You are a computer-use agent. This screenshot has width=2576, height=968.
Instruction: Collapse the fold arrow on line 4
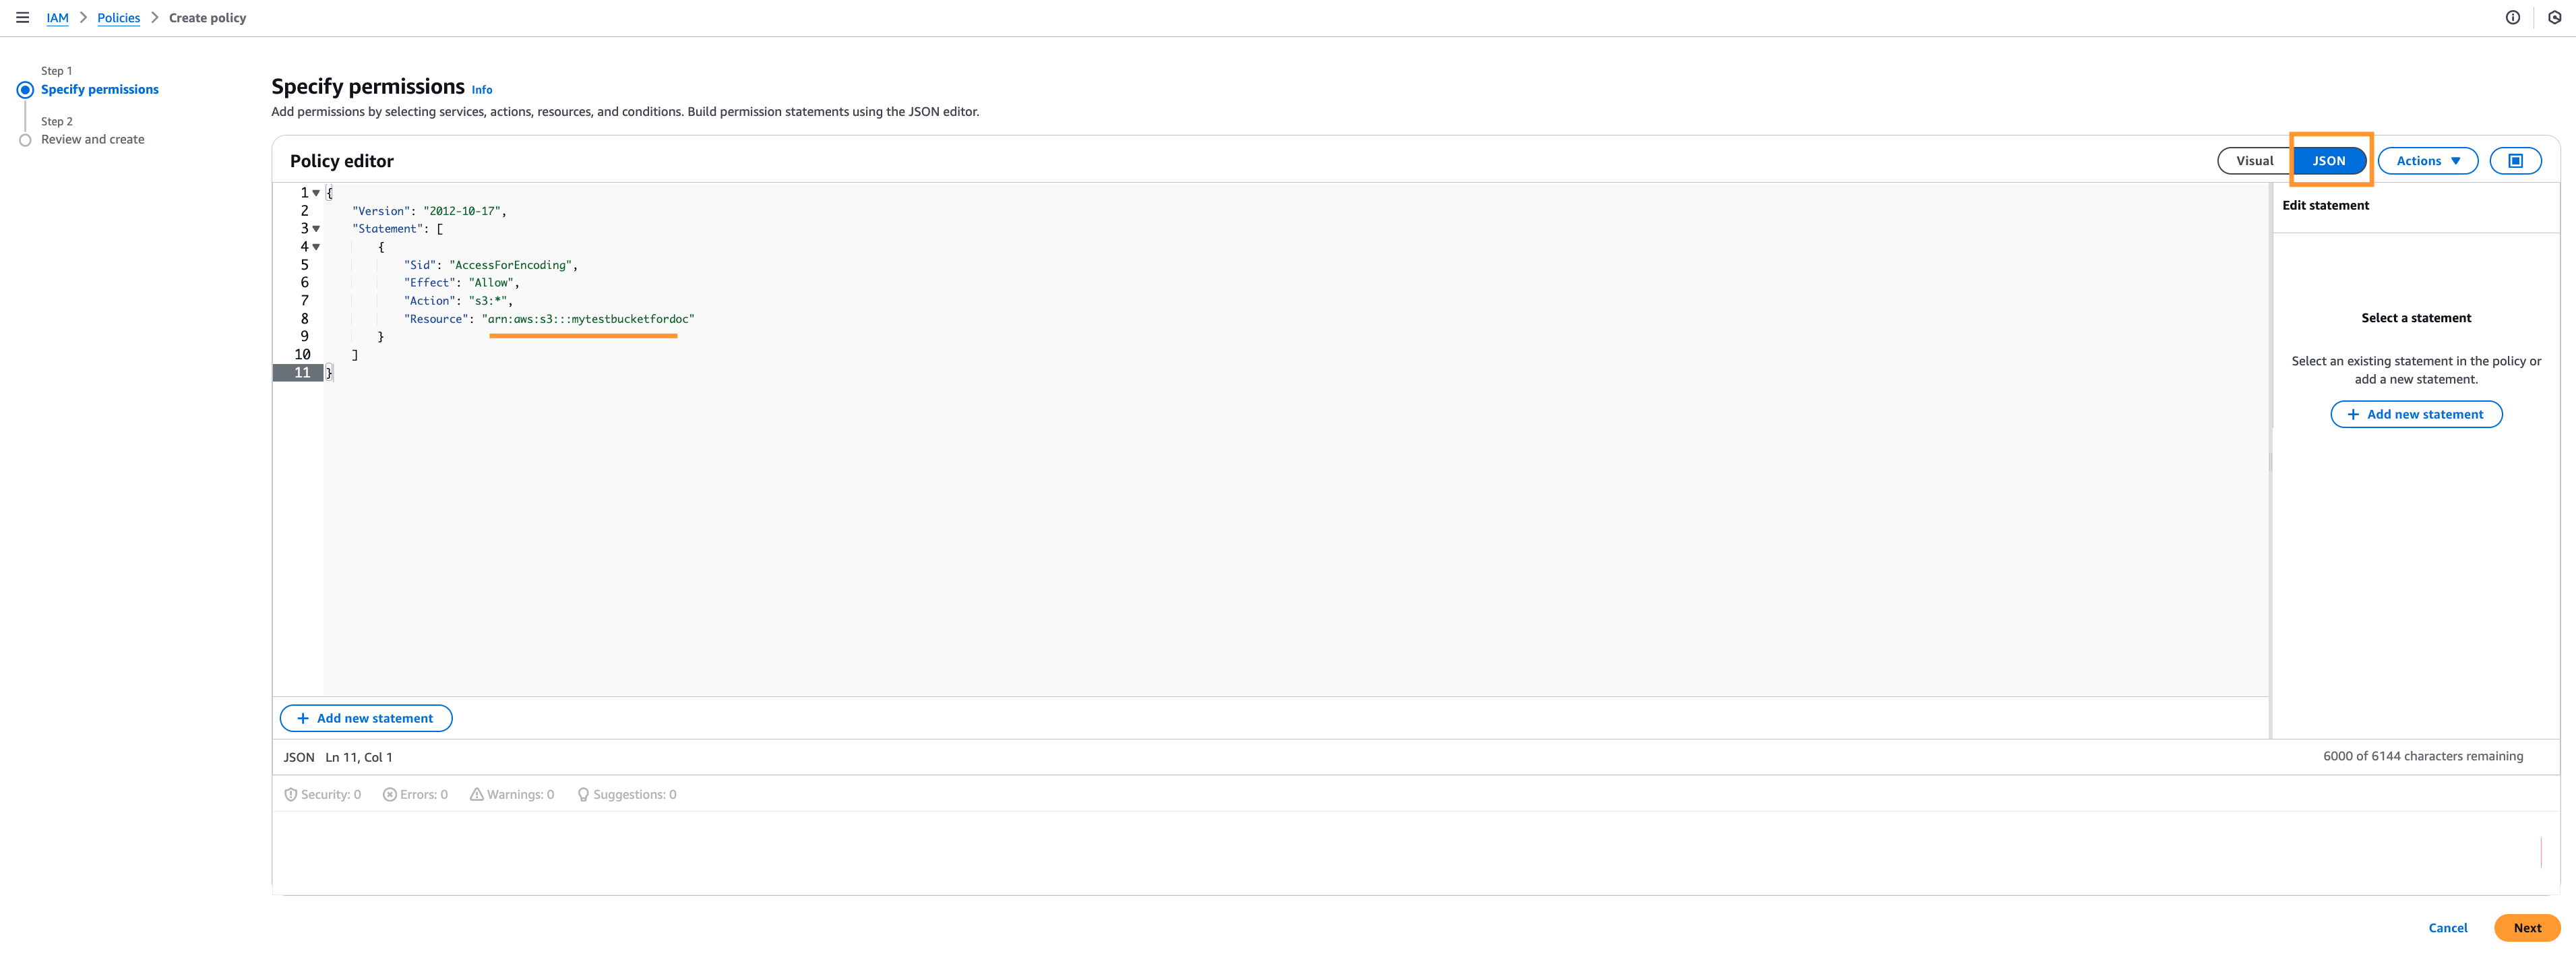pyautogui.click(x=316, y=247)
